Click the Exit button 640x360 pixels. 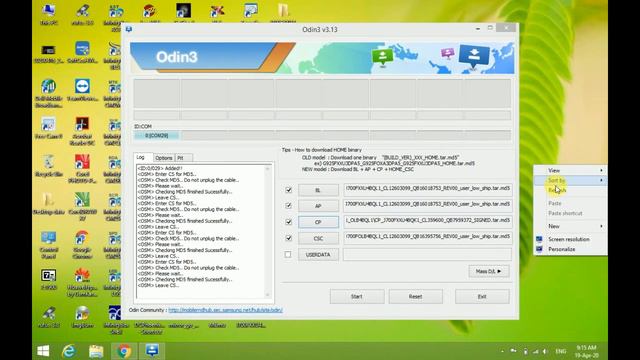tap(482, 296)
